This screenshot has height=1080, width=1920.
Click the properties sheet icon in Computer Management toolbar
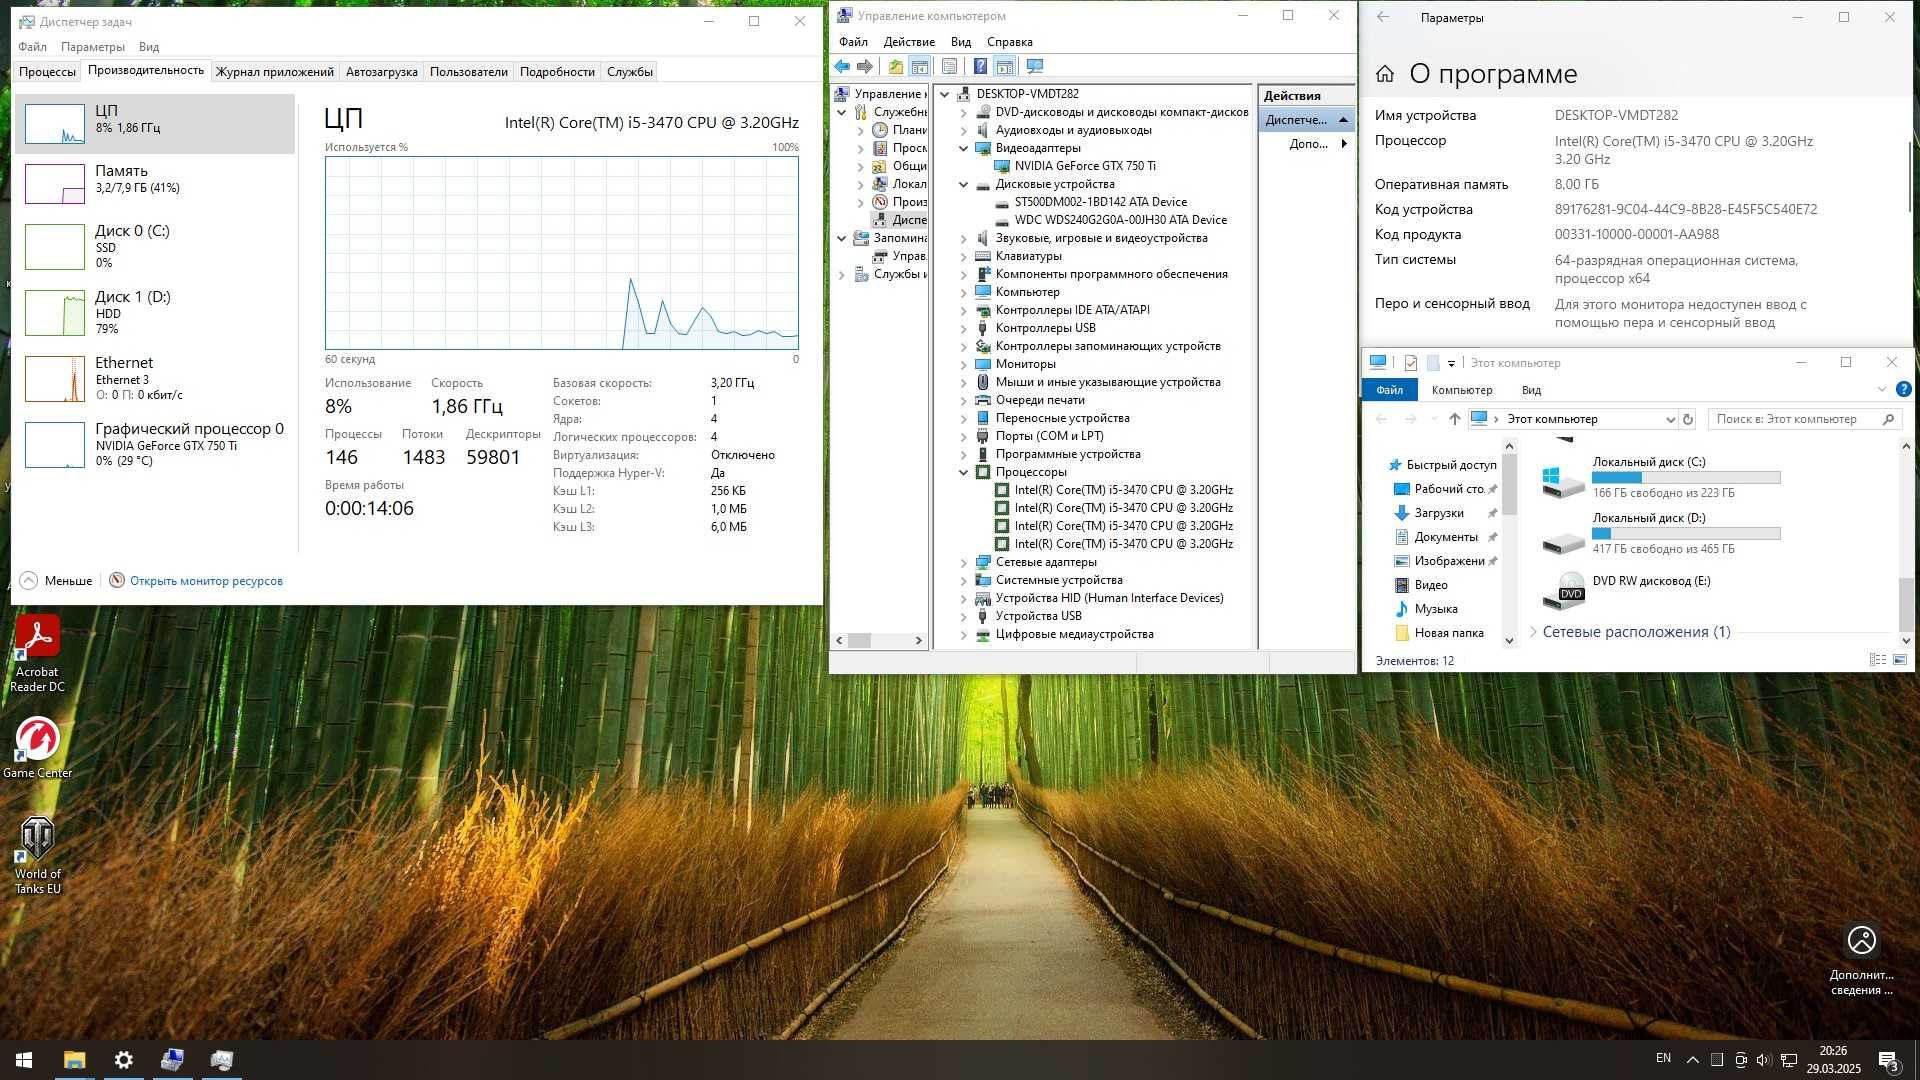pos(950,66)
